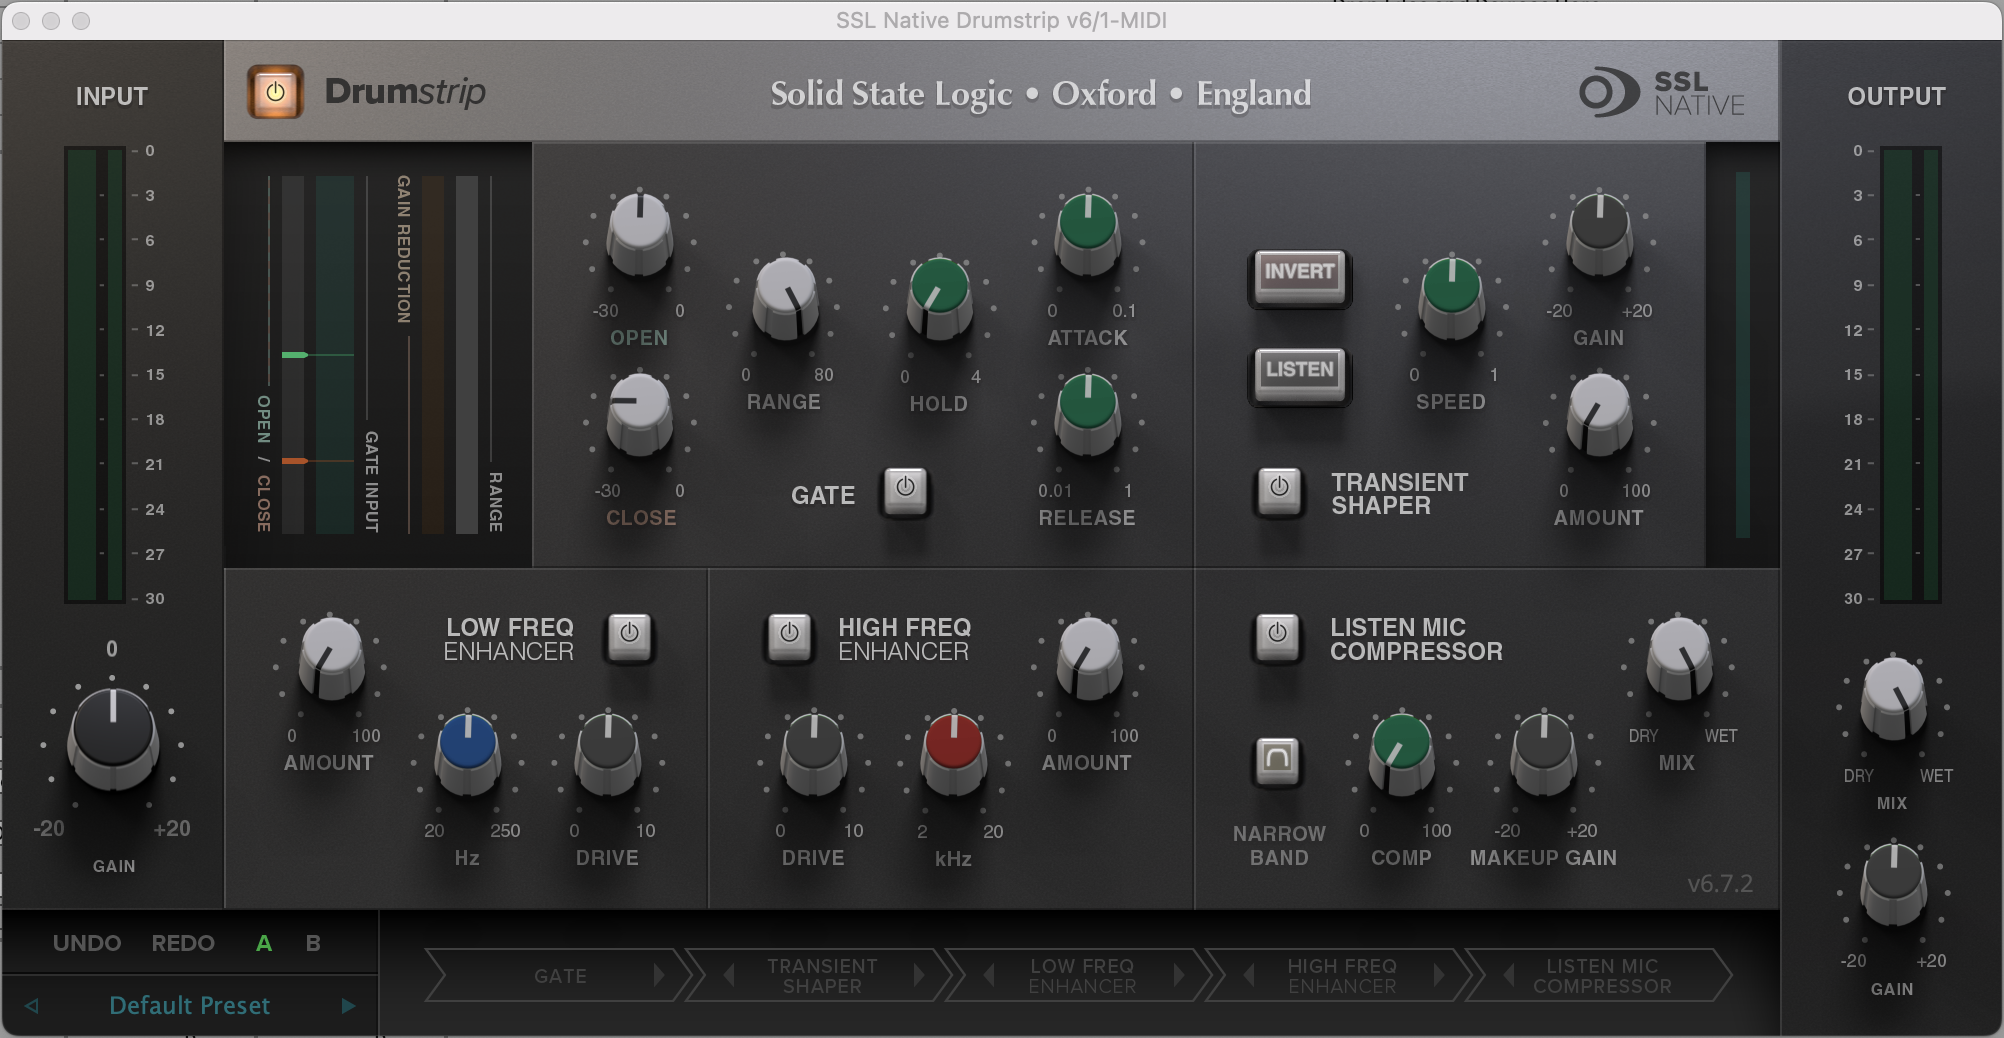Enable the Gate section power switch
Screen dimensions: 2004x1038
coord(905,494)
